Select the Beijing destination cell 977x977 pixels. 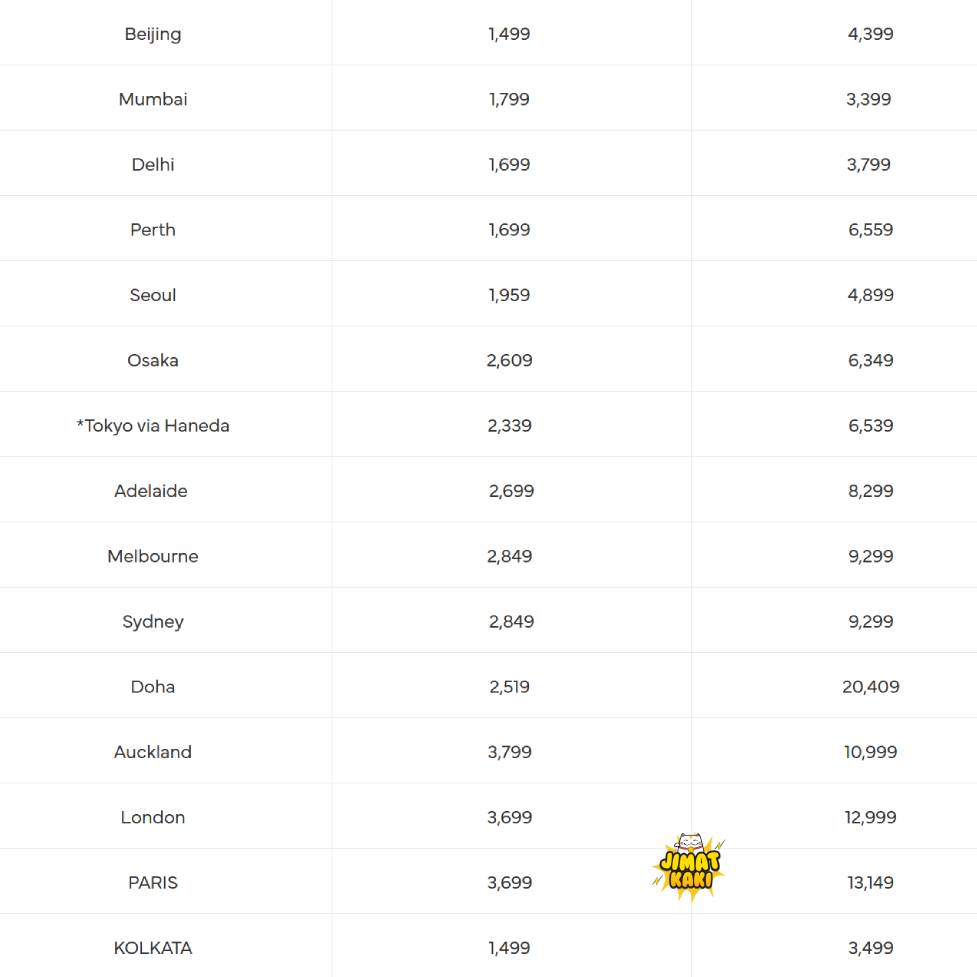point(153,34)
